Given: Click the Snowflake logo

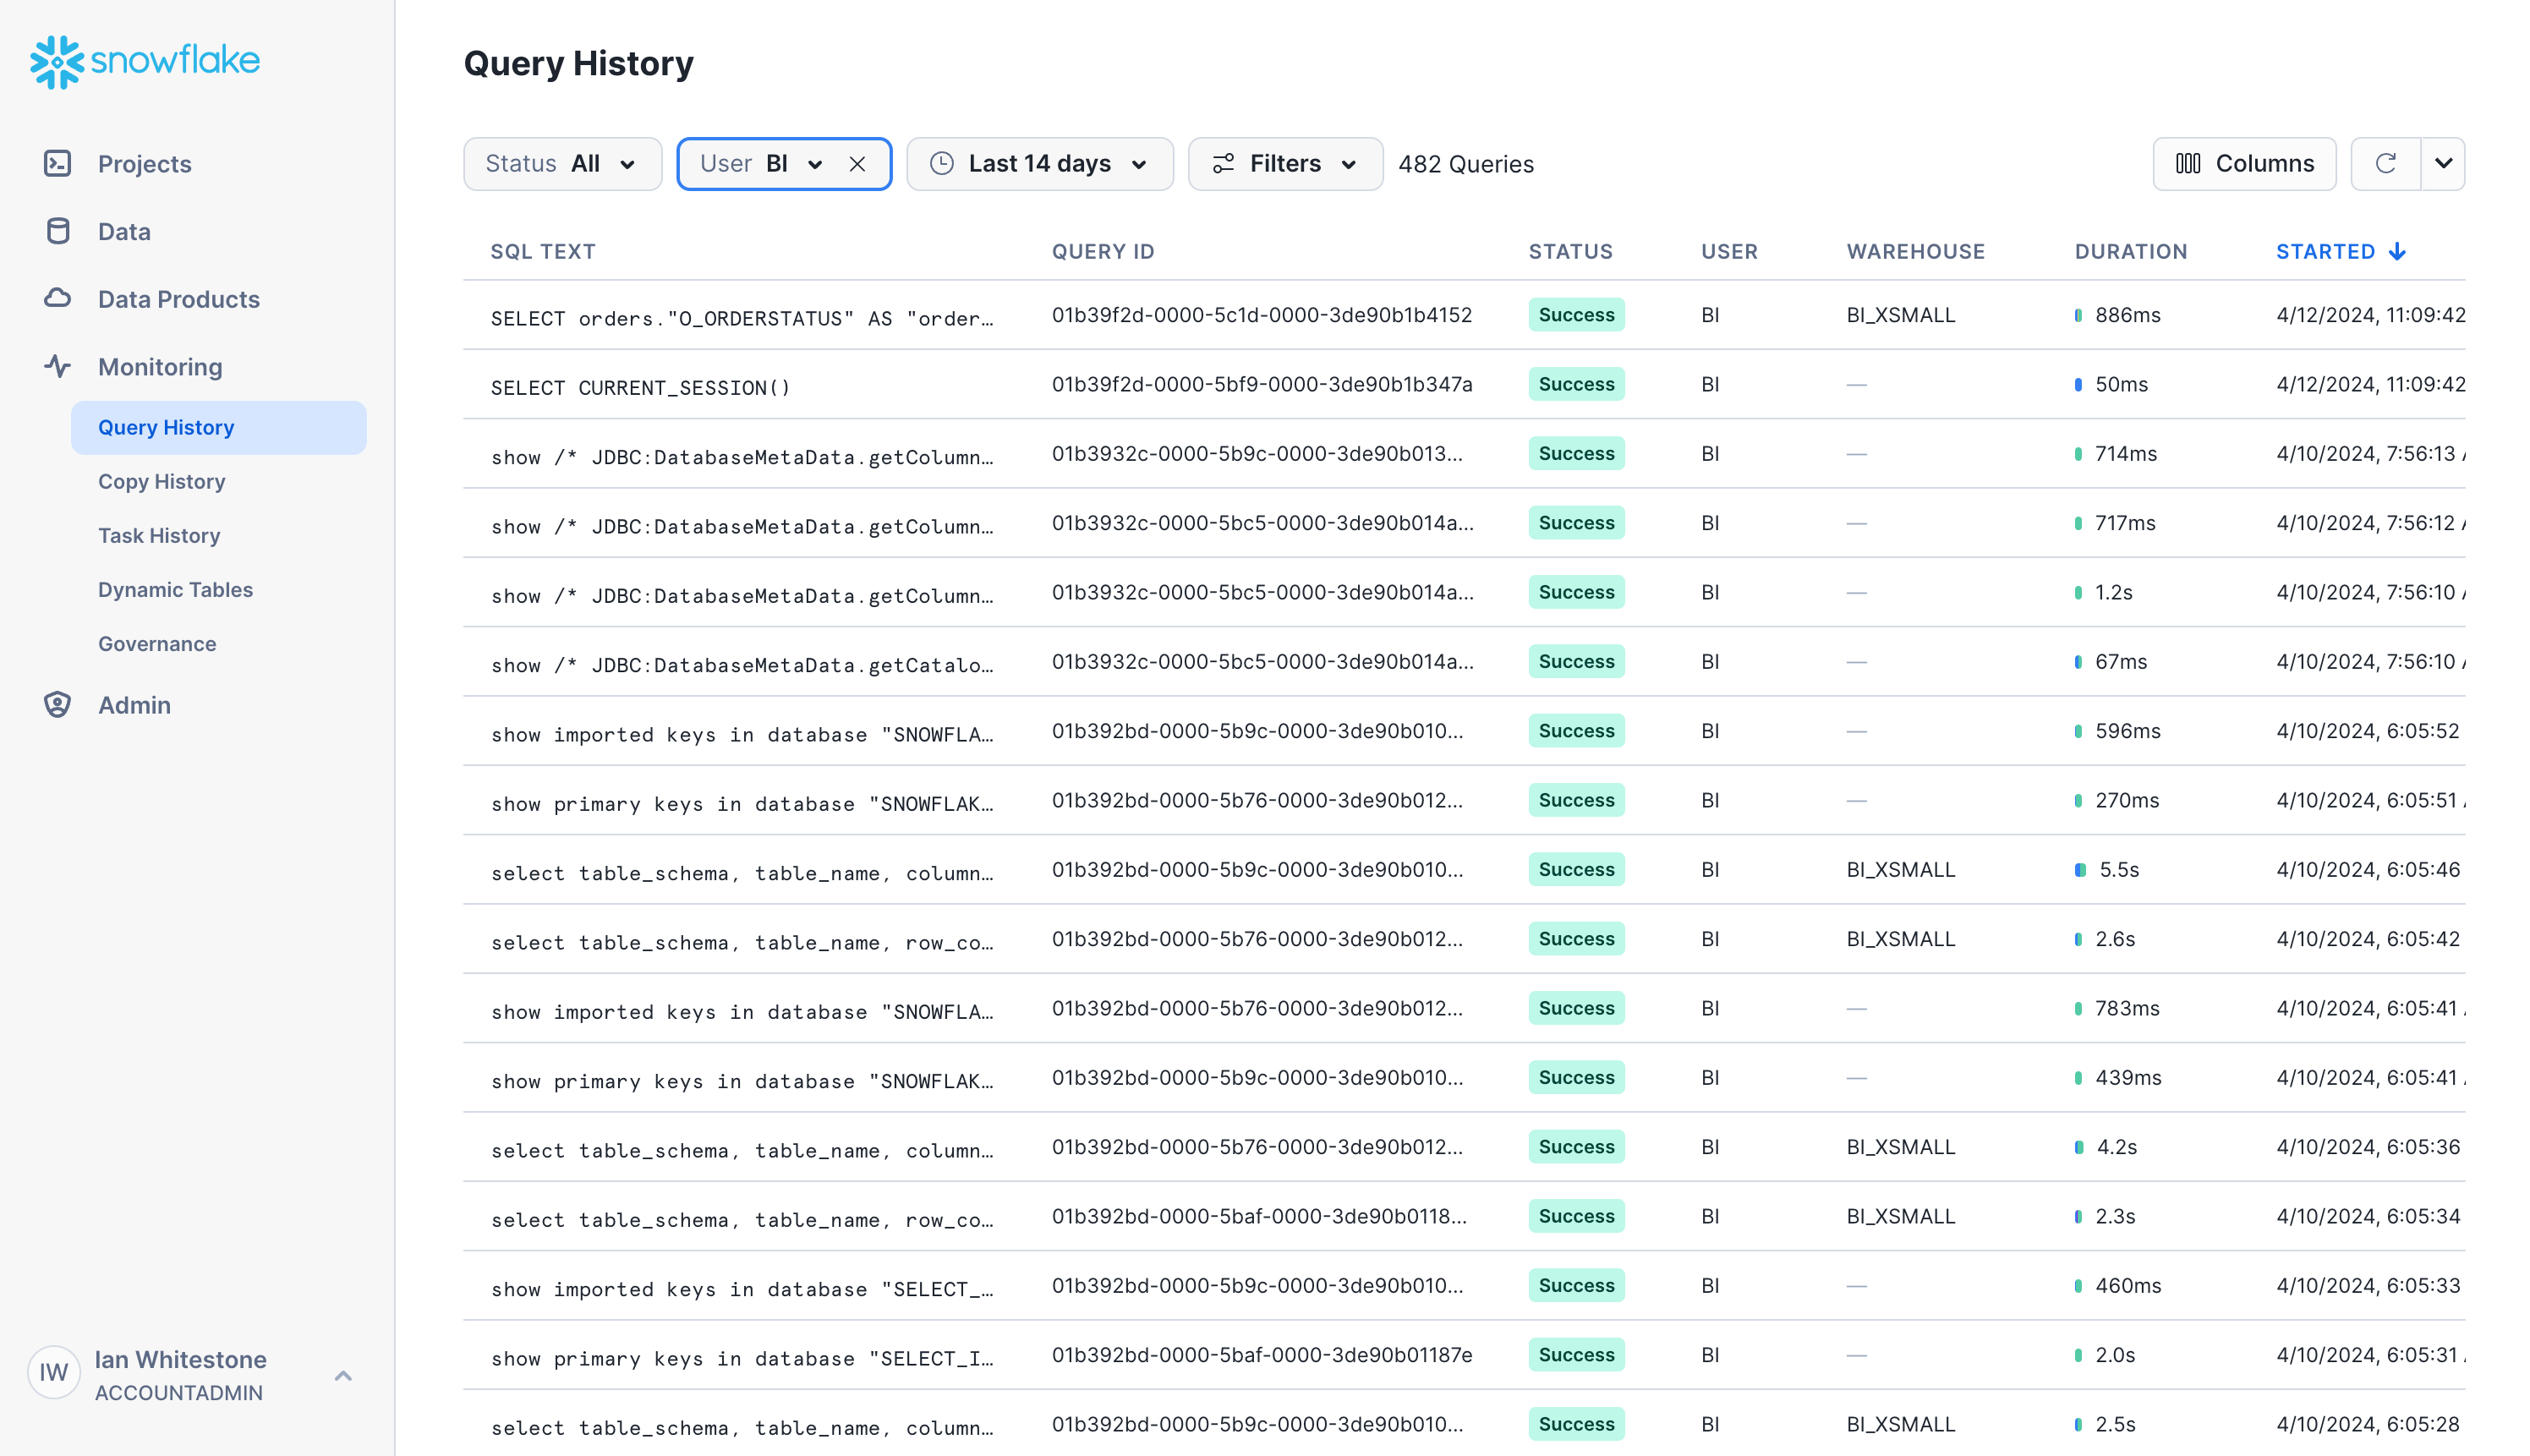Looking at the screenshot, I should pos(145,61).
